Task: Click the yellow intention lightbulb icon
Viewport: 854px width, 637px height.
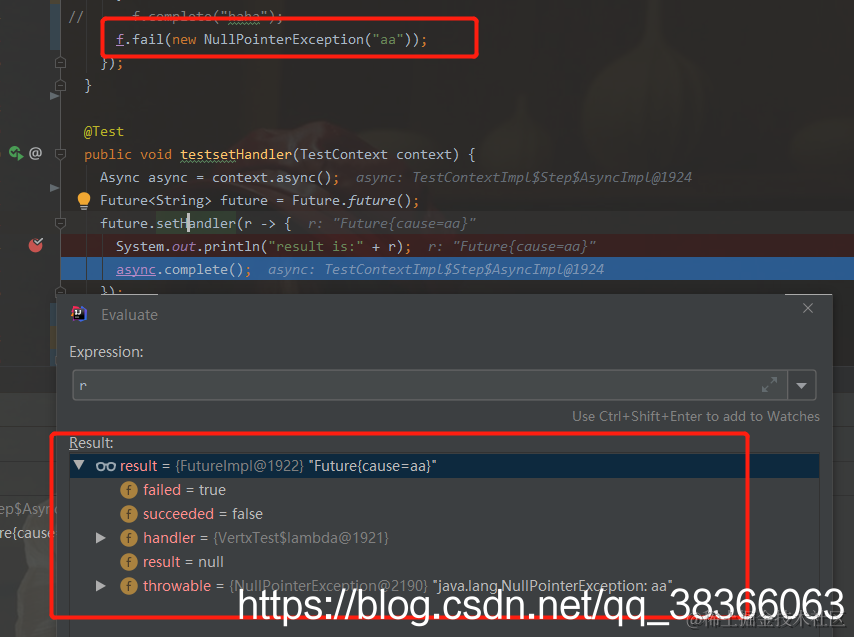Action: click(84, 201)
